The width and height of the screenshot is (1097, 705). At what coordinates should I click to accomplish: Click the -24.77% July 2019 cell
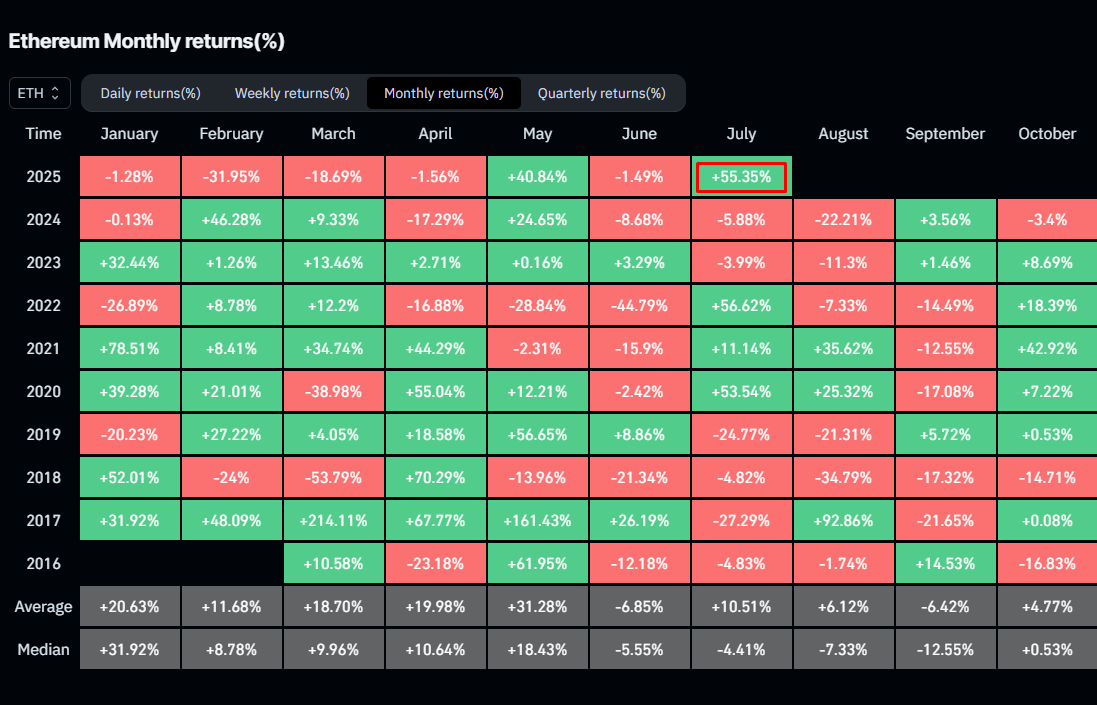pos(742,434)
